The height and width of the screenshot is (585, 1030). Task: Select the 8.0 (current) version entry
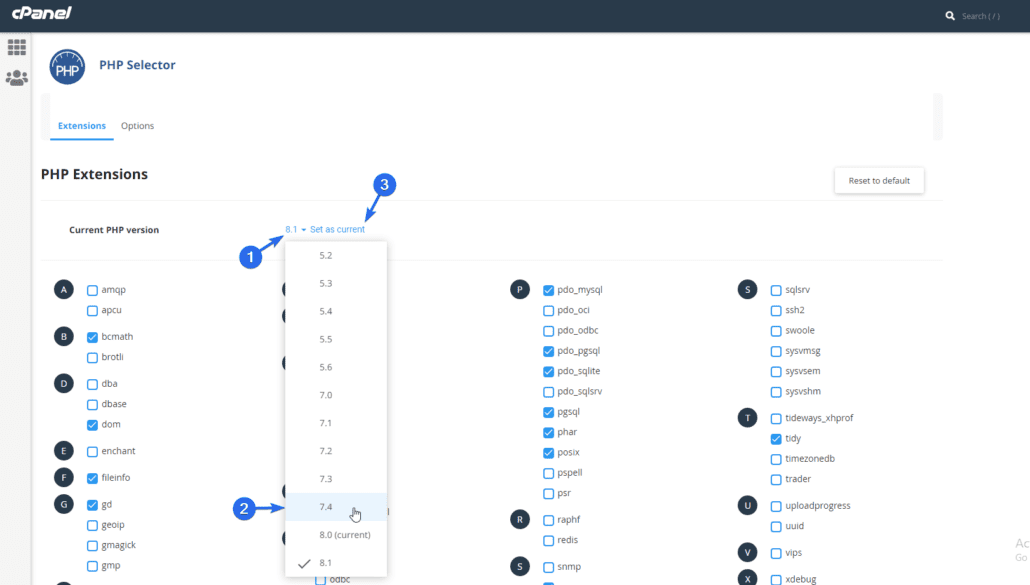tap(336, 535)
